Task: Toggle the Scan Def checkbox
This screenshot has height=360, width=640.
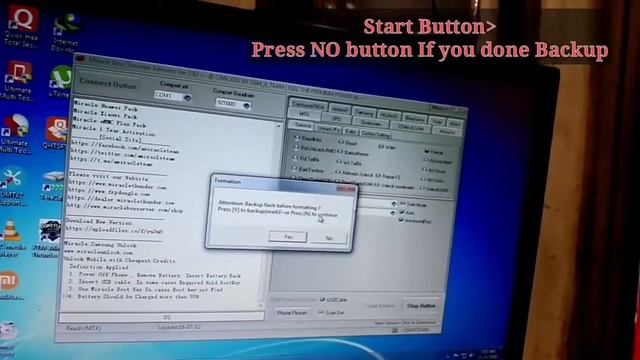Action: point(331,312)
